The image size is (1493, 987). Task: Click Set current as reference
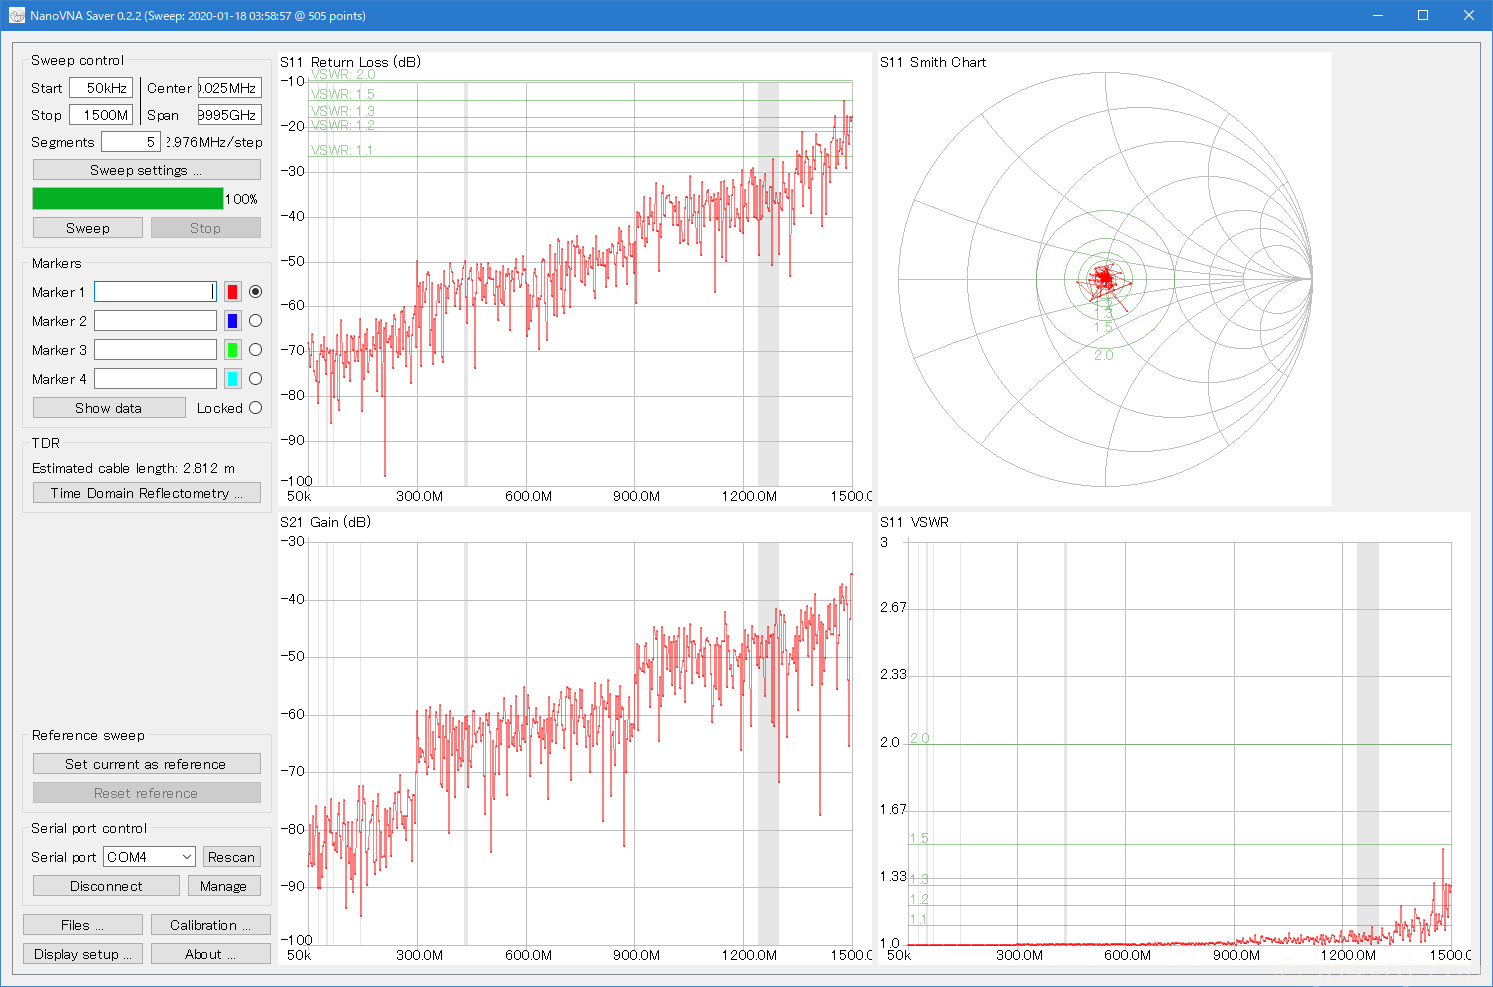pyautogui.click(x=147, y=764)
